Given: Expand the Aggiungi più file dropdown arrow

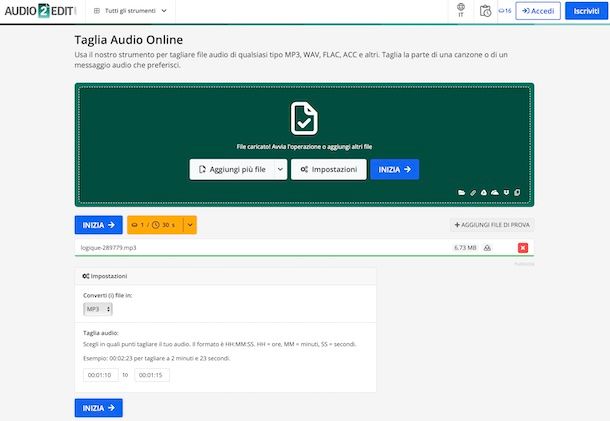Looking at the screenshot, I should tap(280, 169).
